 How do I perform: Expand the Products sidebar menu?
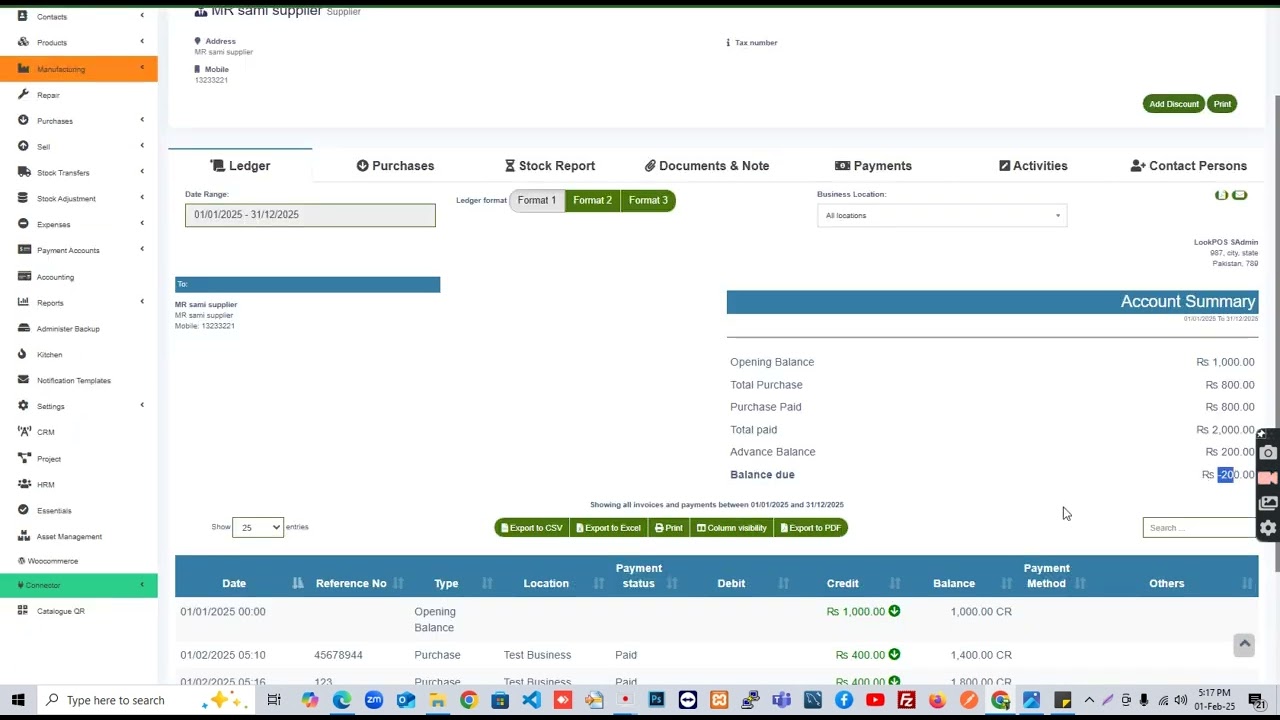(78, 42)
